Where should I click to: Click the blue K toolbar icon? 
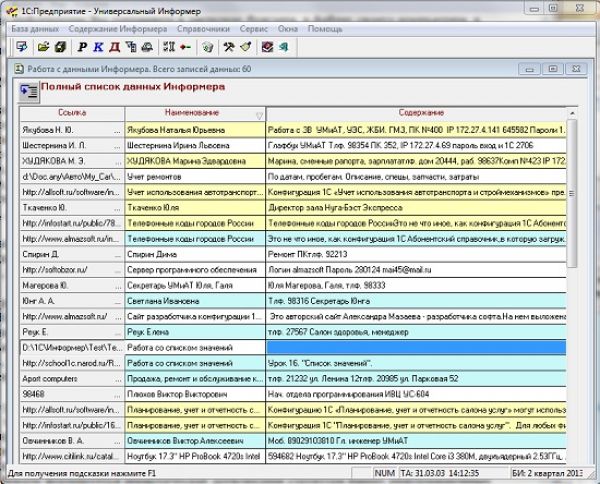pyautogui.click(x=98, y=47)
